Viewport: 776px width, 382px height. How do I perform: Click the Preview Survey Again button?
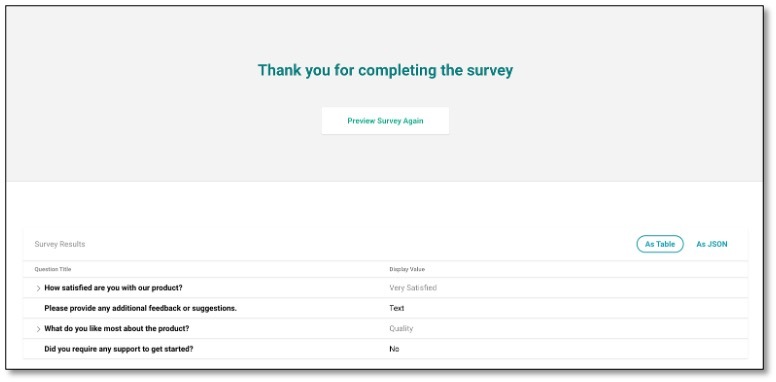[x=385, y=121]
